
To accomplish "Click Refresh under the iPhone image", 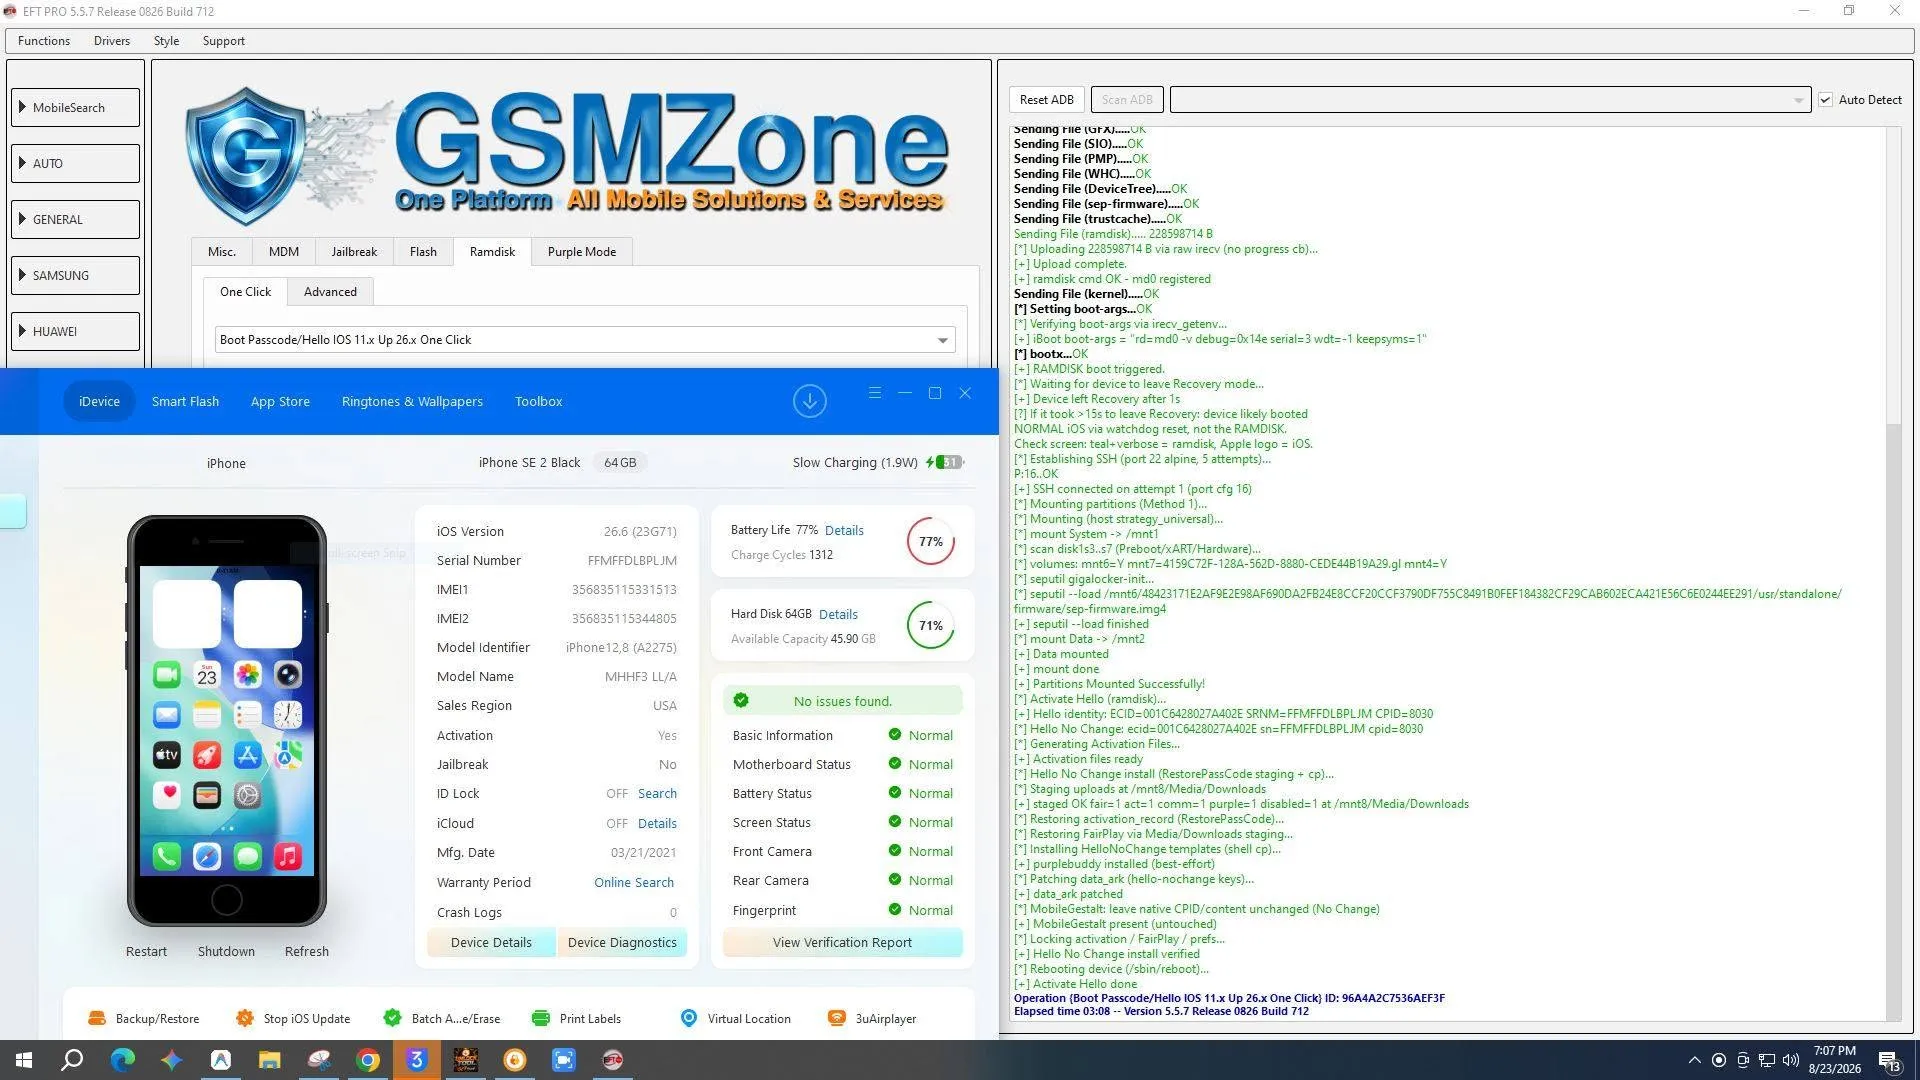I will pos(307,951).
